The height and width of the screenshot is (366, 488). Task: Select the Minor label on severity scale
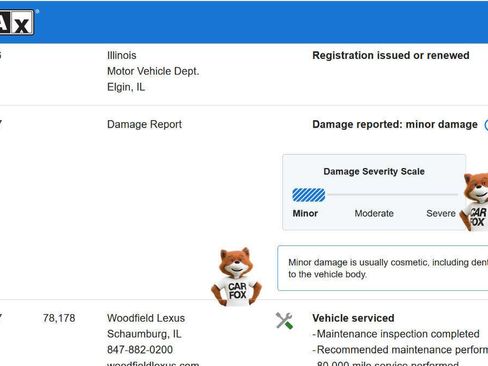tap(305, 213)
